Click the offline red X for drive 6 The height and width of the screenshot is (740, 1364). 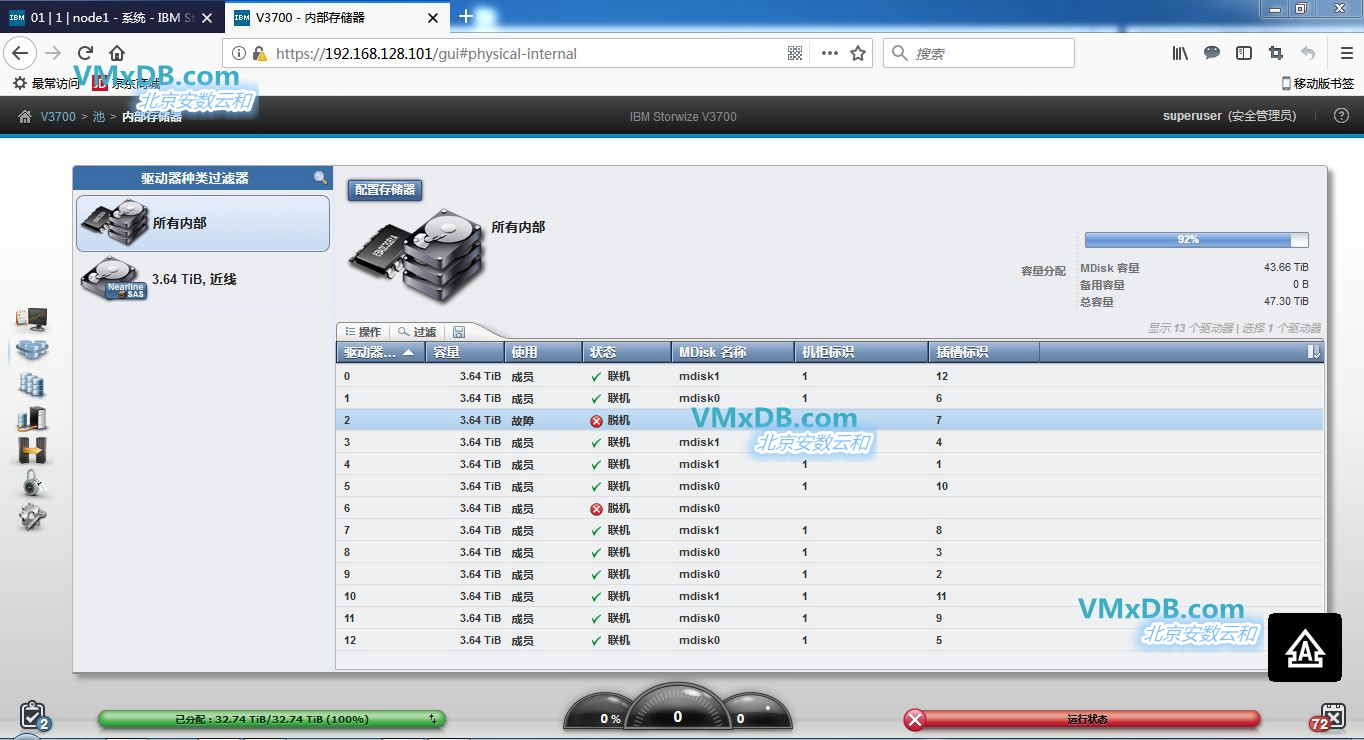596,509
